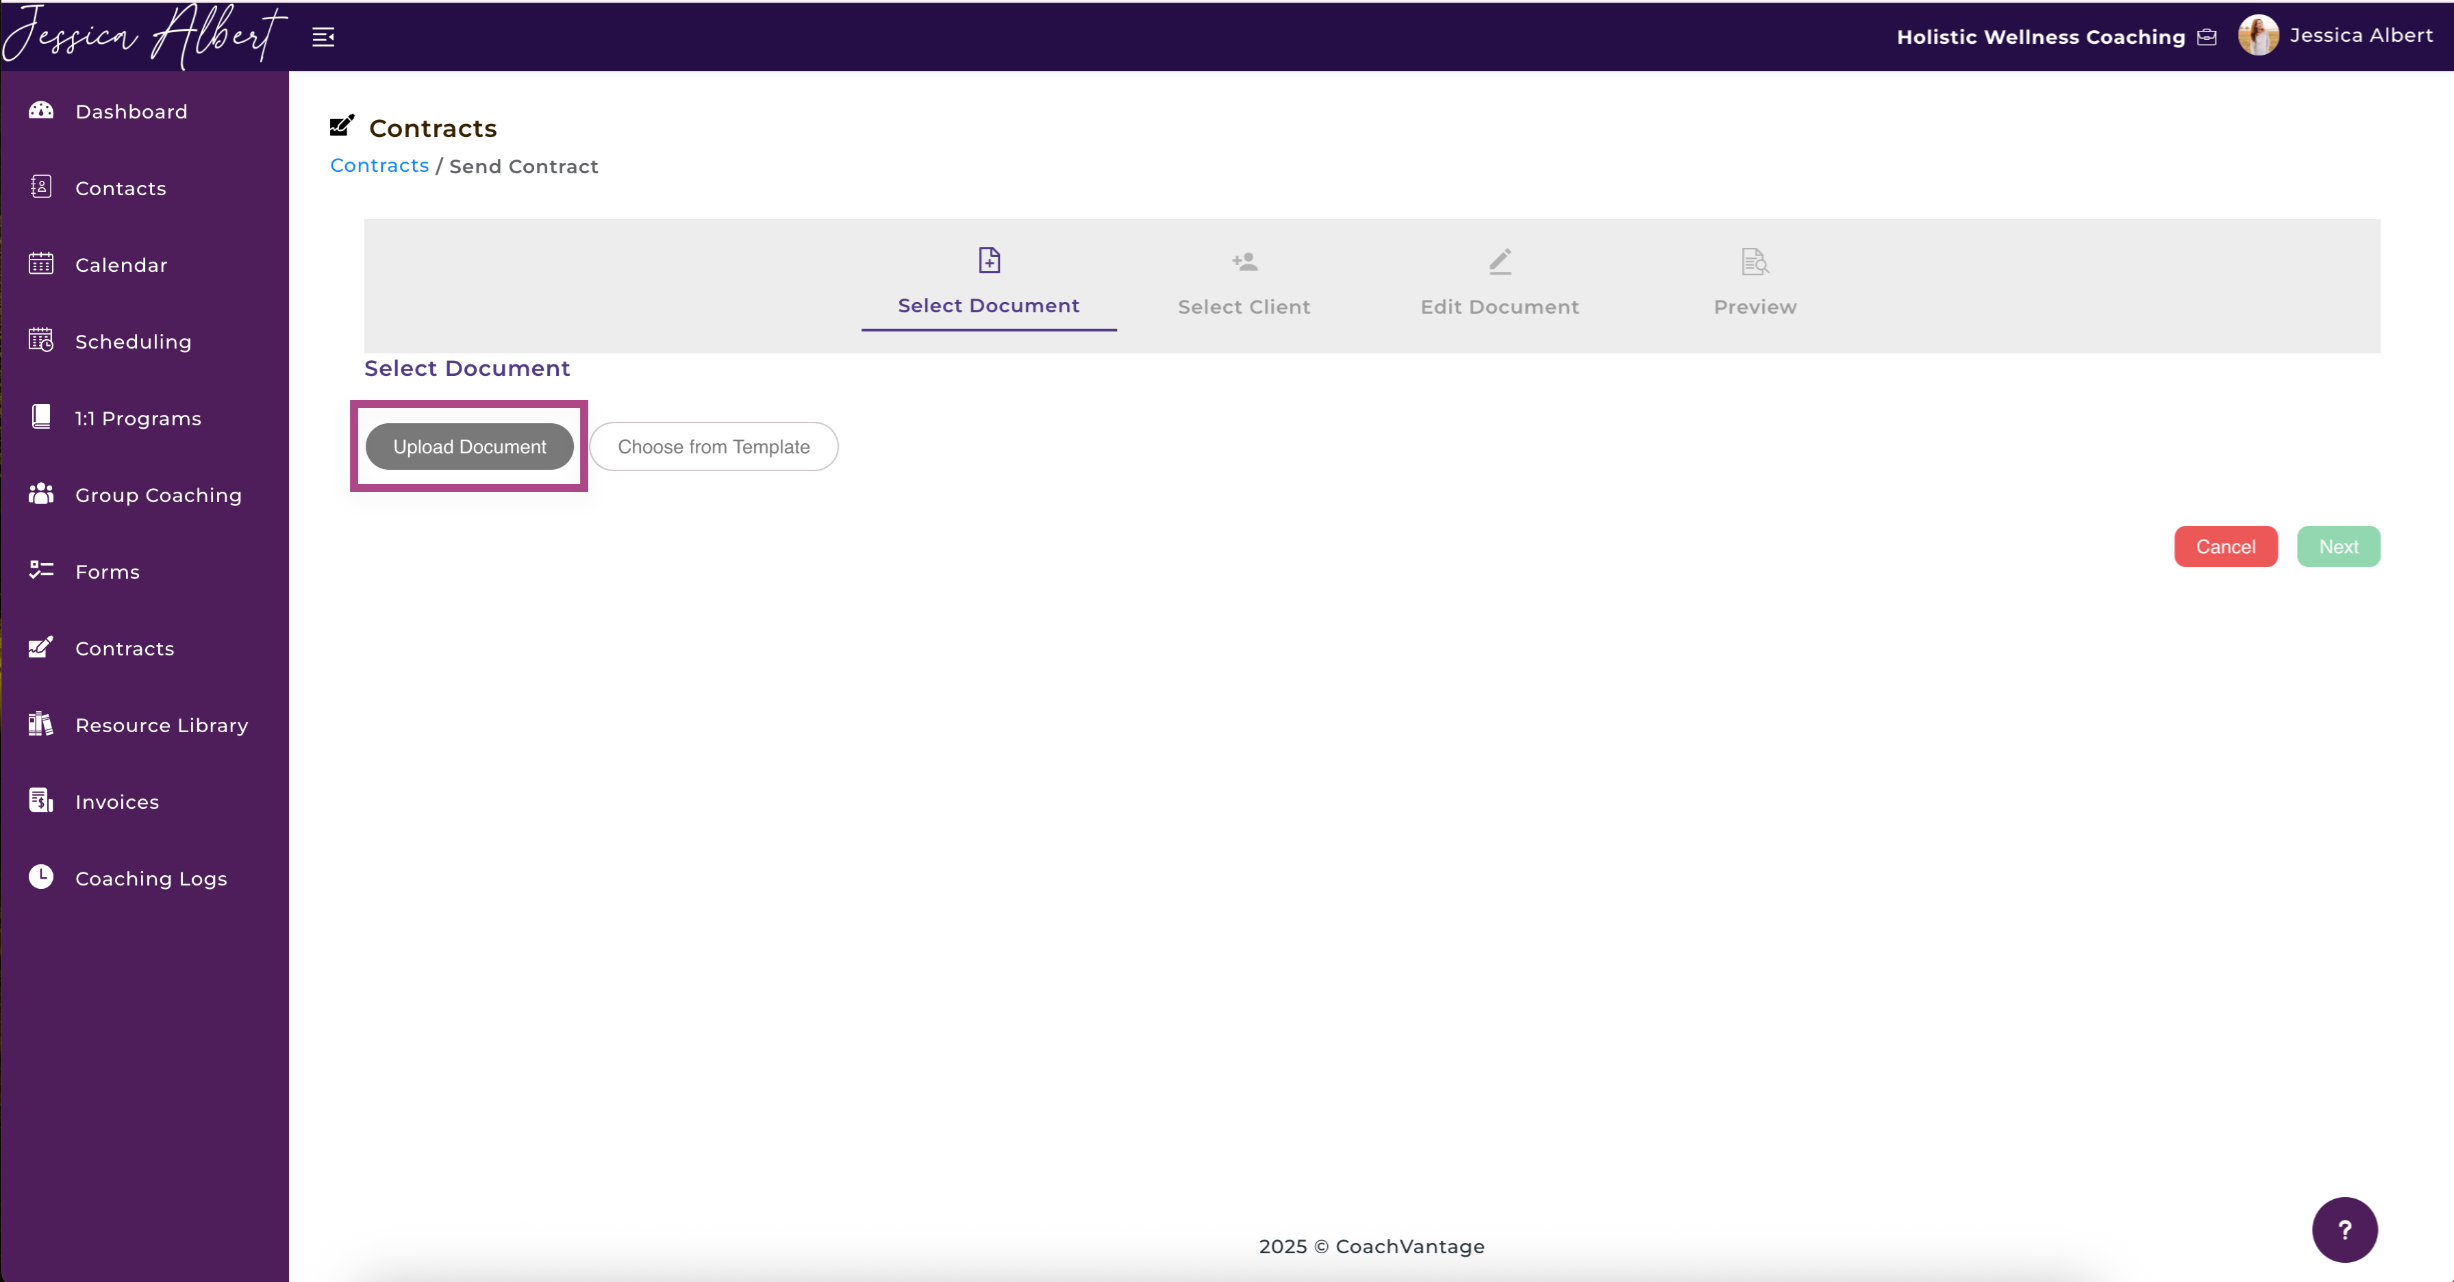Open help via question mark button
Screen dimensions: 2454x1282
click(x=2345, y=1230)
